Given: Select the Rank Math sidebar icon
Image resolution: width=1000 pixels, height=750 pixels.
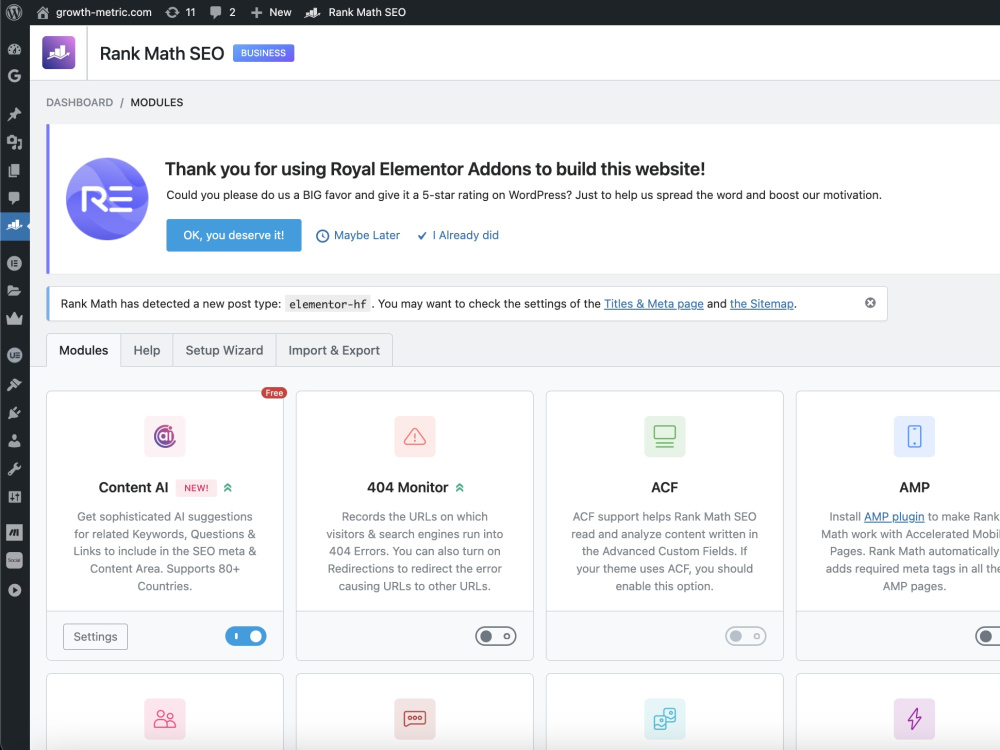Looking at the screenshot, I should pyautogui.click(x=14, y=225).
